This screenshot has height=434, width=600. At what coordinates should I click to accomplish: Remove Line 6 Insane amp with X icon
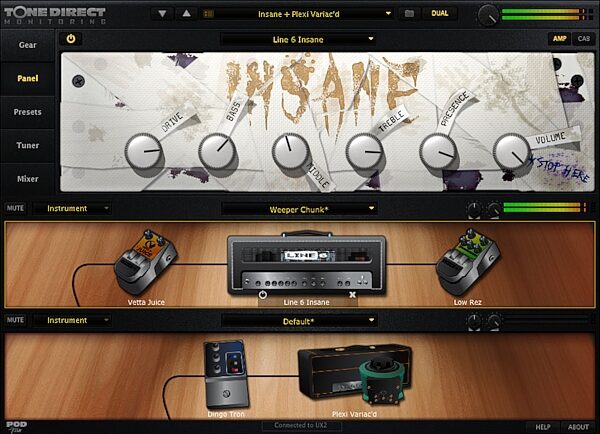352,295
